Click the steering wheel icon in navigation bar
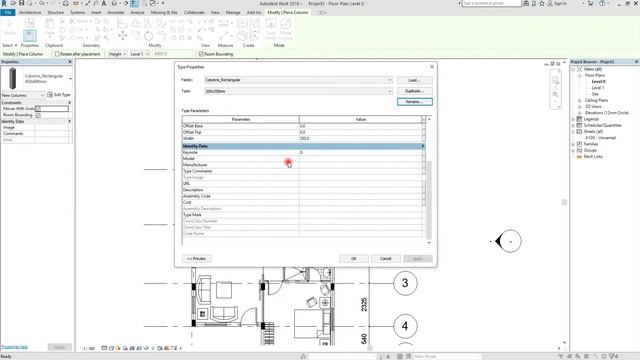Viewport: 640px width, 360px height. coord(556,80)
